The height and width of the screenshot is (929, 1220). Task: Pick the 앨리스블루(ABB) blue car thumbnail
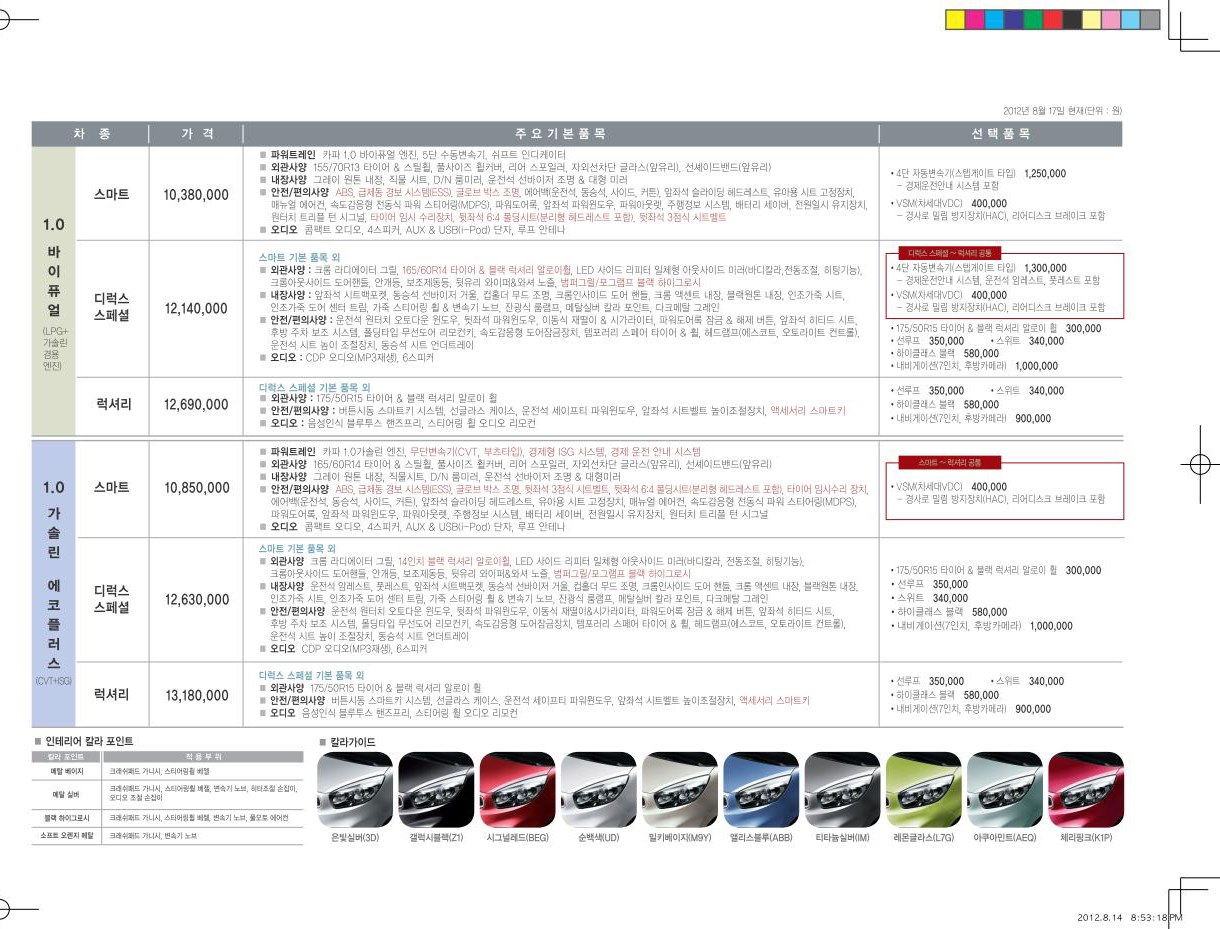761,788
